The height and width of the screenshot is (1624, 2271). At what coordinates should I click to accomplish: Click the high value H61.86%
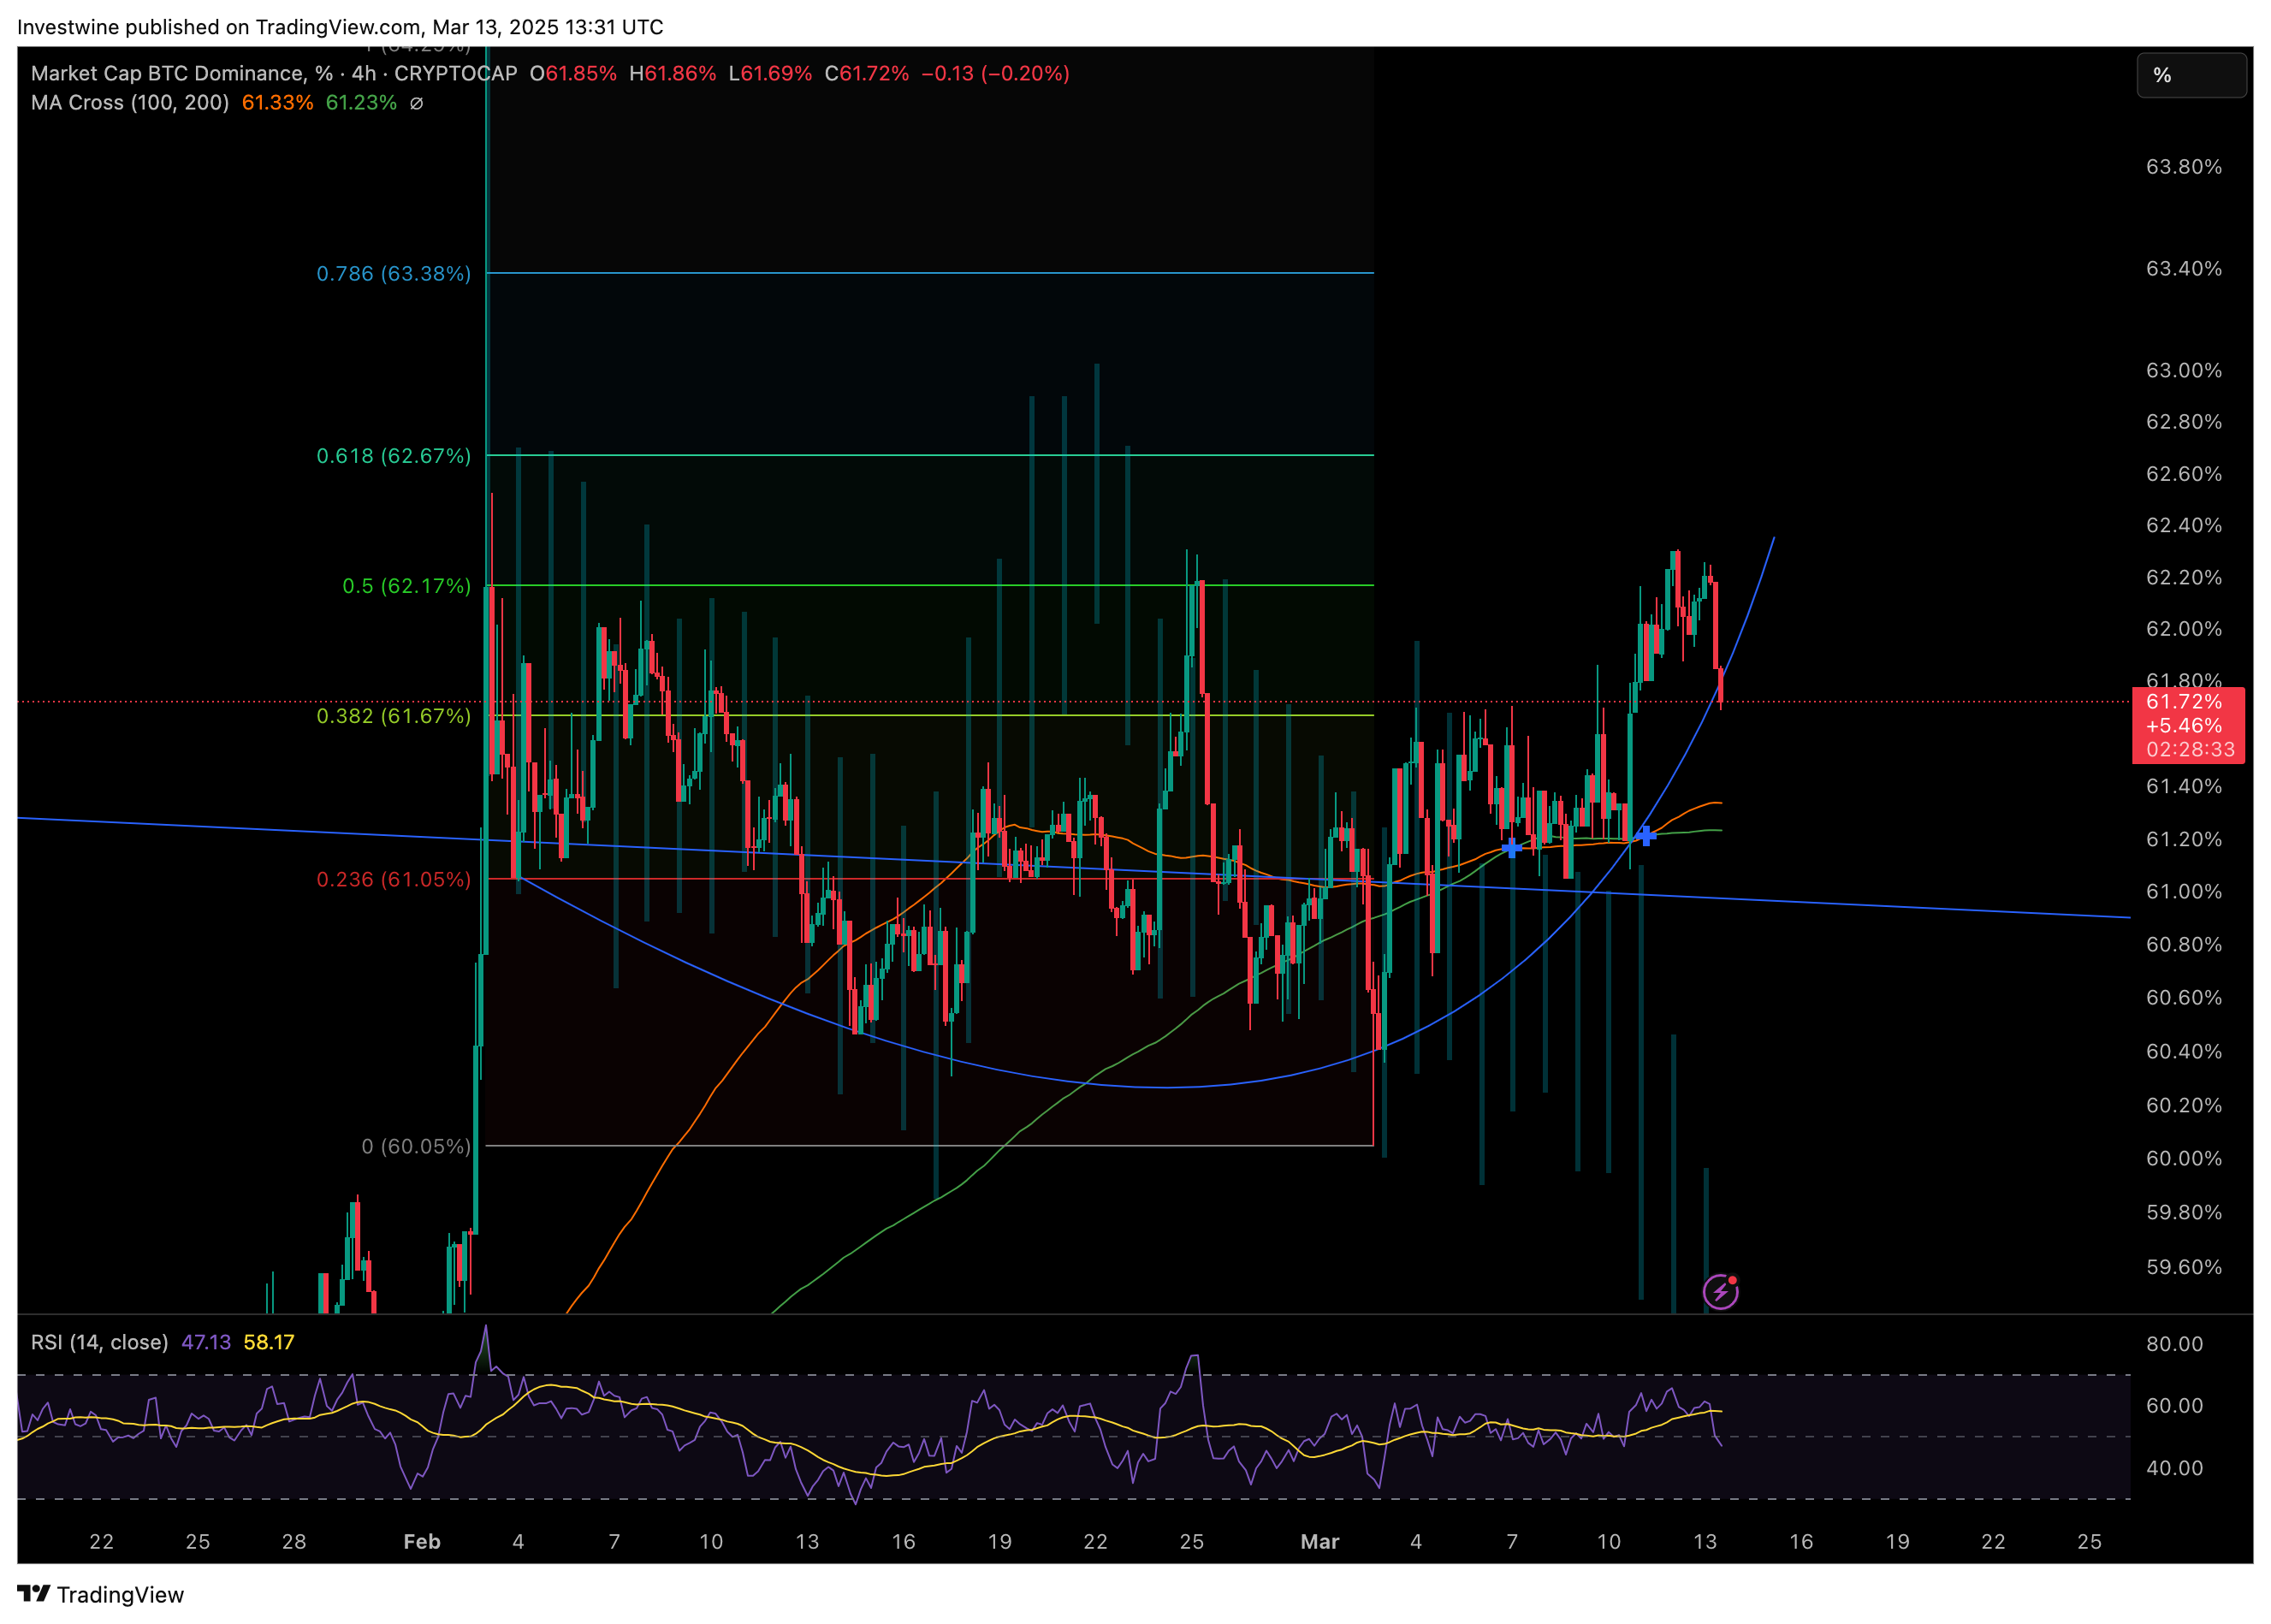(x=672, y=73)
